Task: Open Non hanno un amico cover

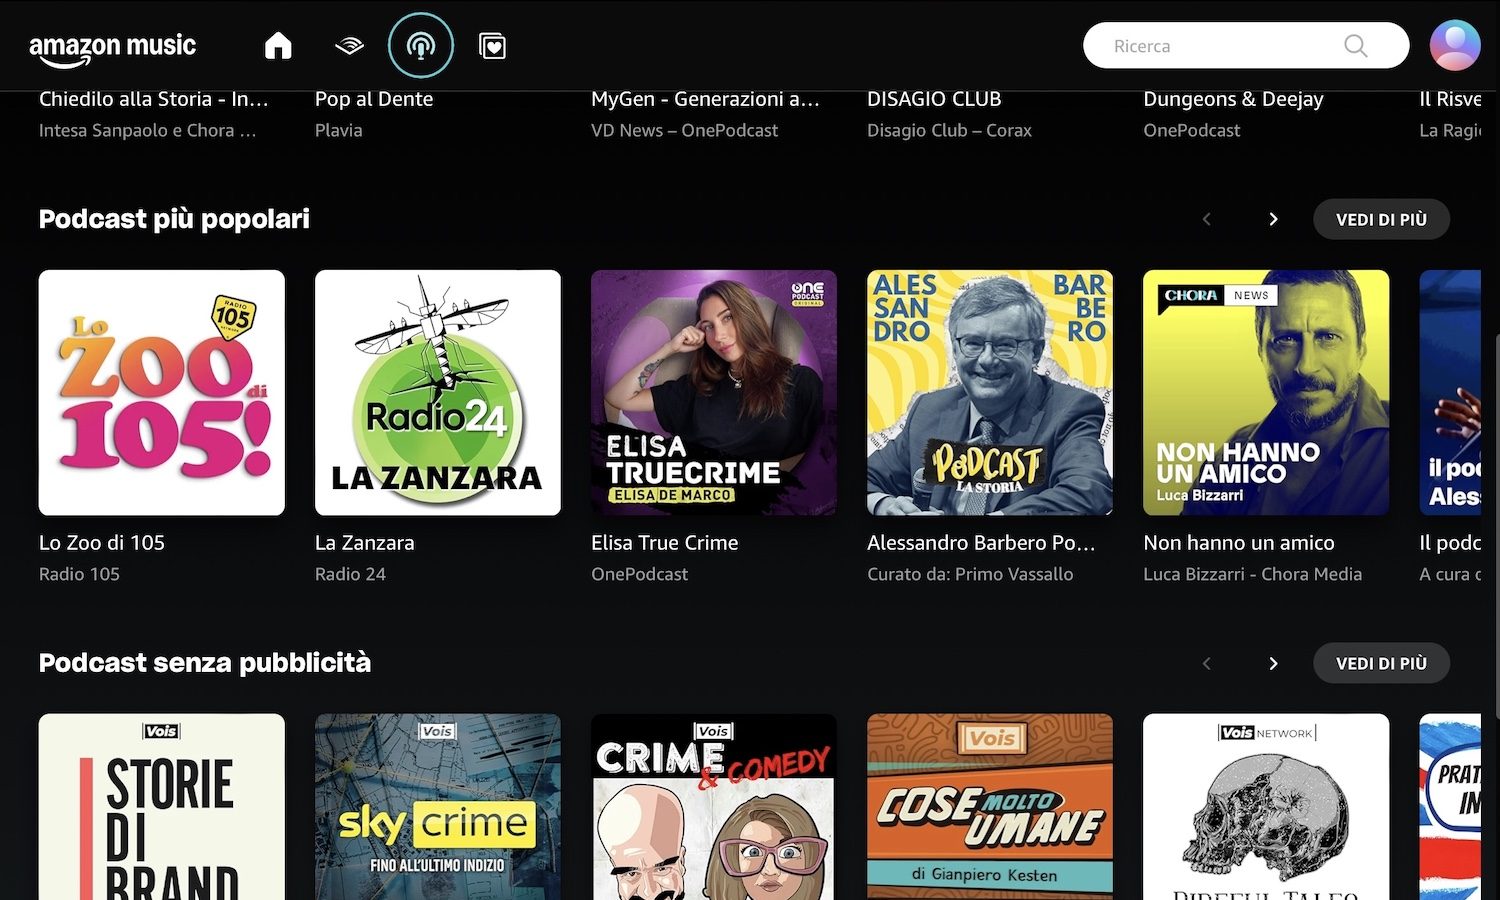Action: click(1266, 393)
